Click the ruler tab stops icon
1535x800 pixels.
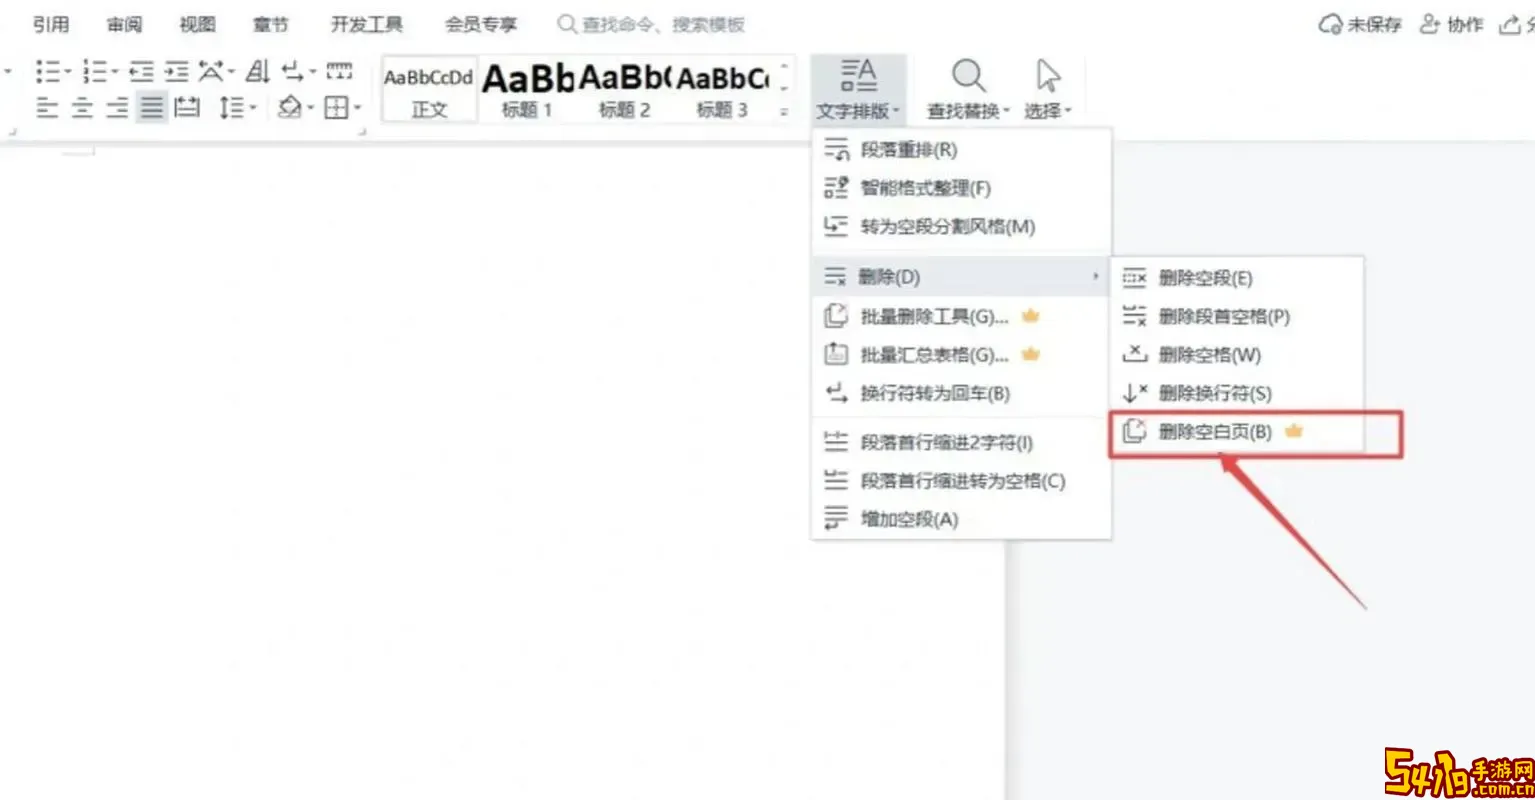(x=339, y=71)
